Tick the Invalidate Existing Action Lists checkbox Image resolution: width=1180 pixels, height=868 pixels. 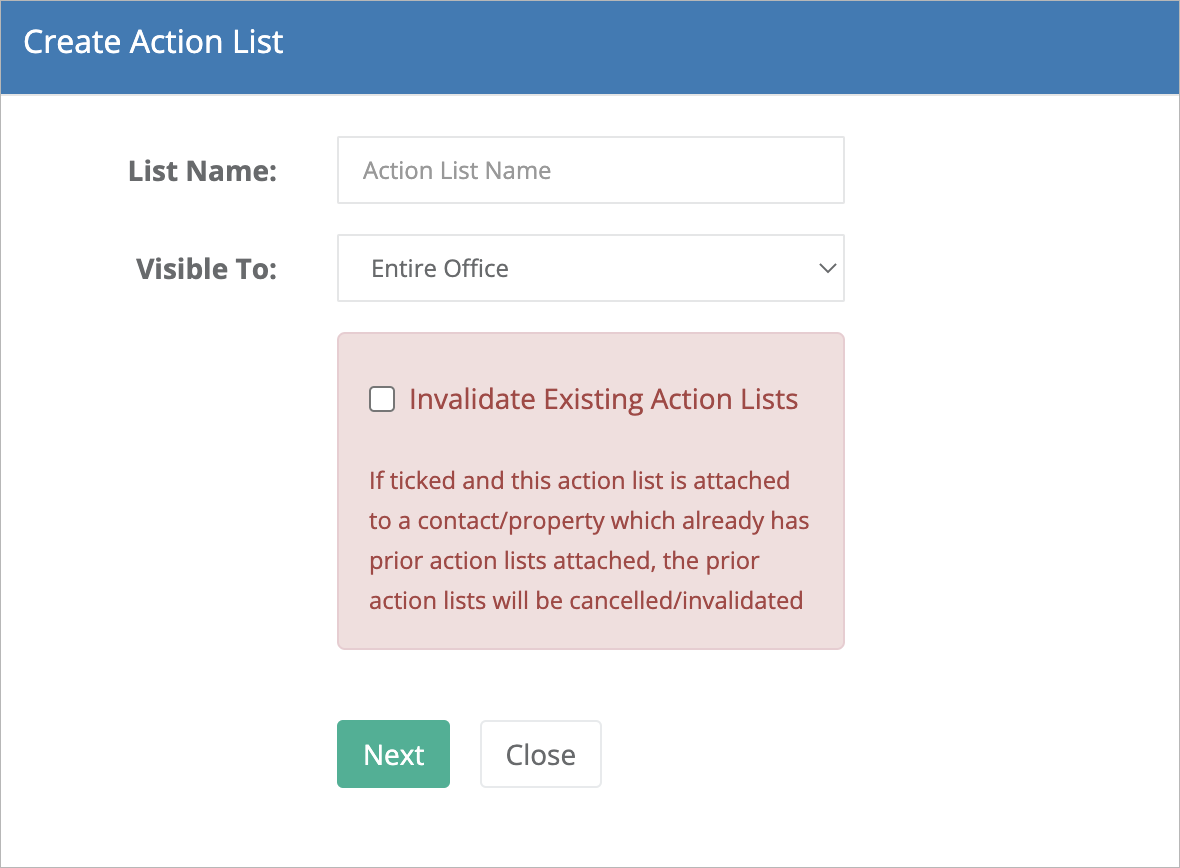(x=382, y=399)
